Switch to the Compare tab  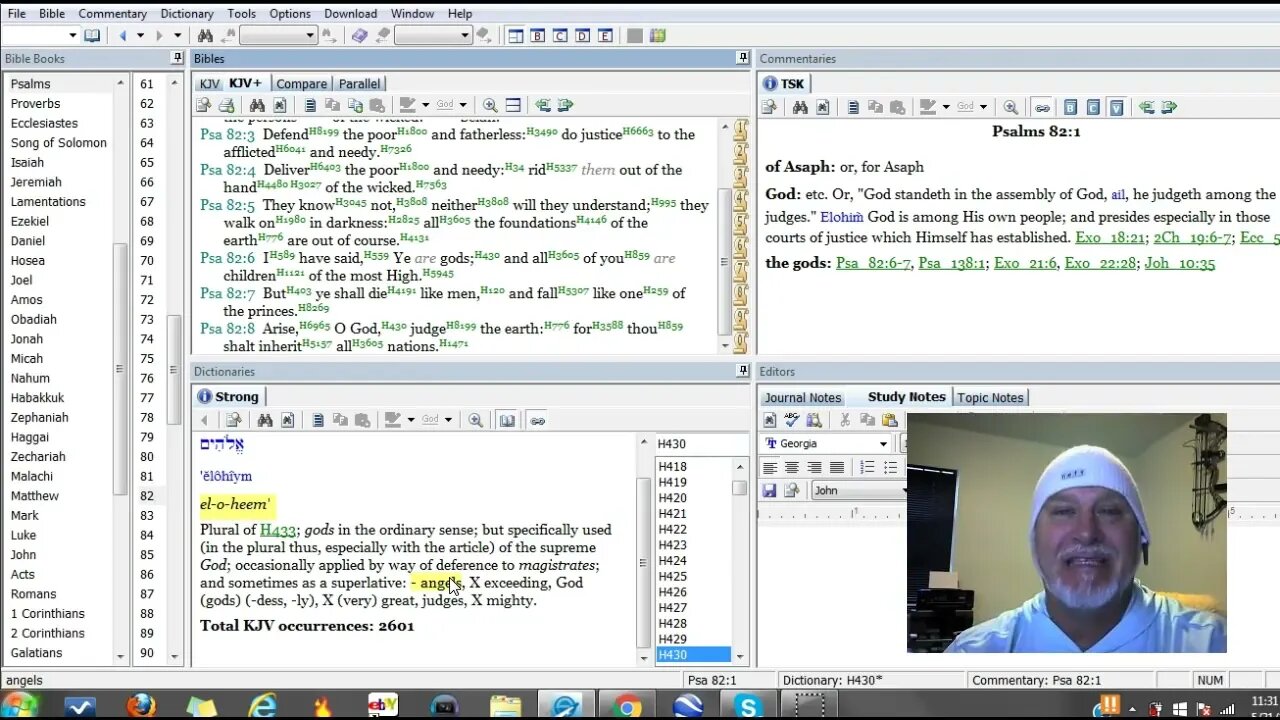coord(301,84)
